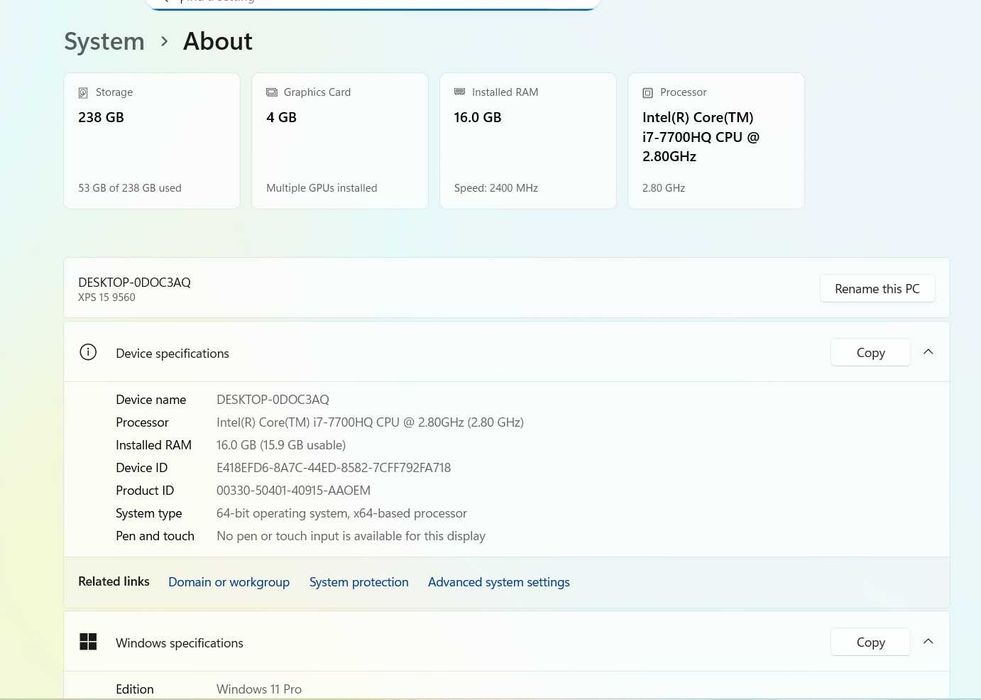Rename this PC
Viewport: 981px width, 700px height.
click(877, 288)
